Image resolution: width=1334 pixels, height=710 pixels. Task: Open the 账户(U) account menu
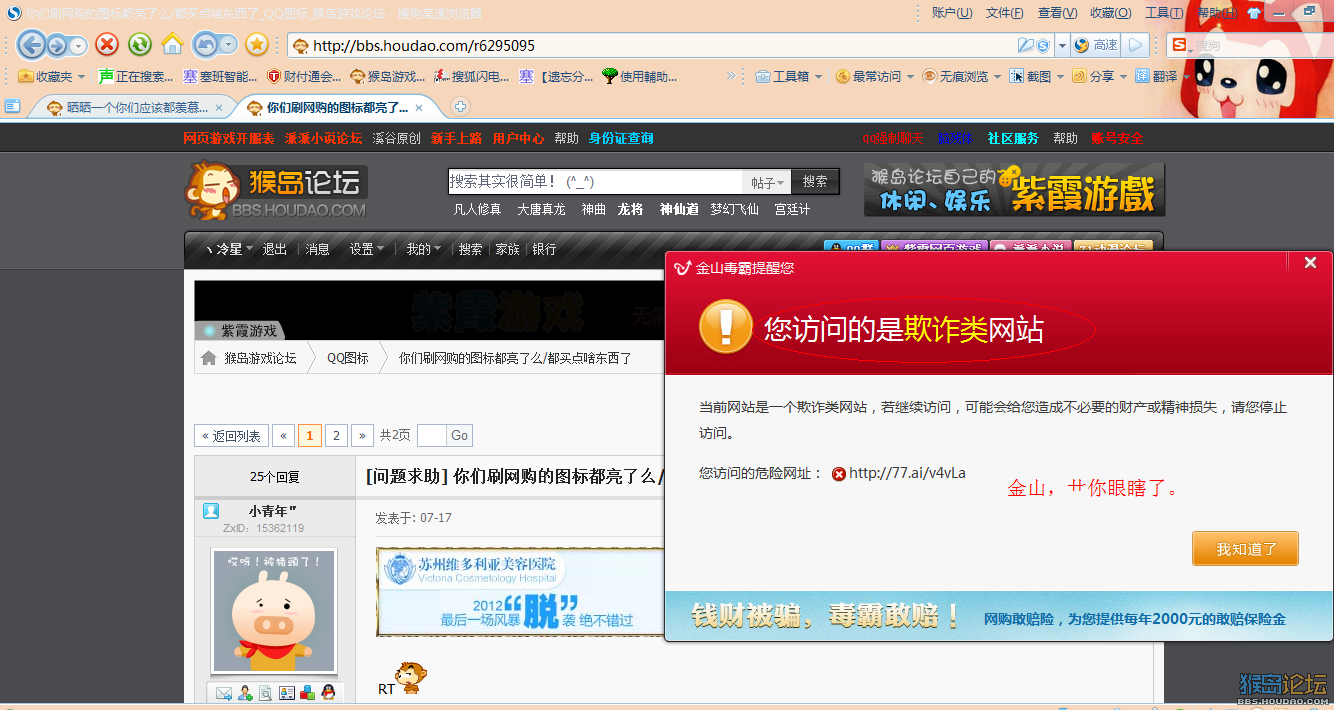(x=952, y=13)
